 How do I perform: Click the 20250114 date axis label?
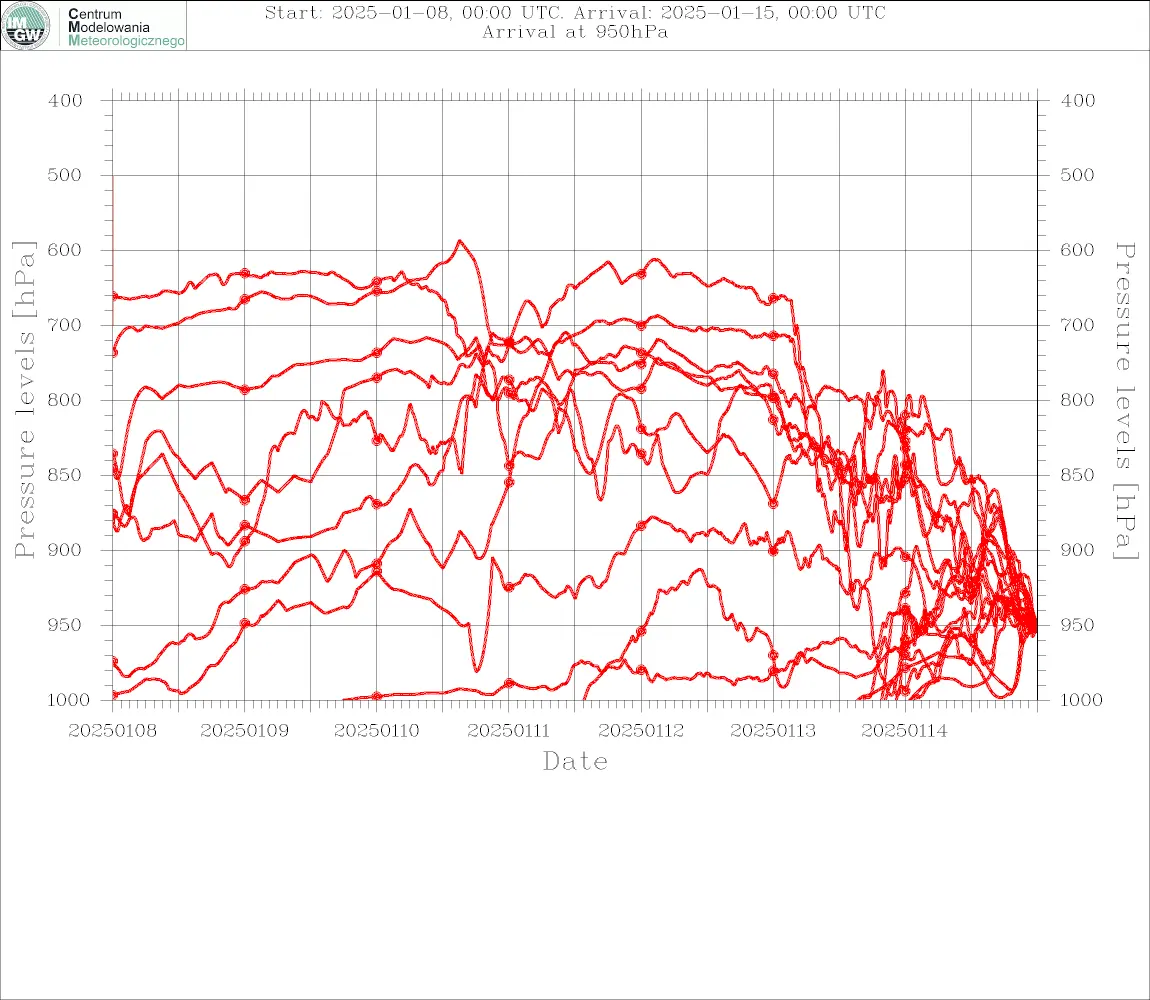tap(904, 731)
